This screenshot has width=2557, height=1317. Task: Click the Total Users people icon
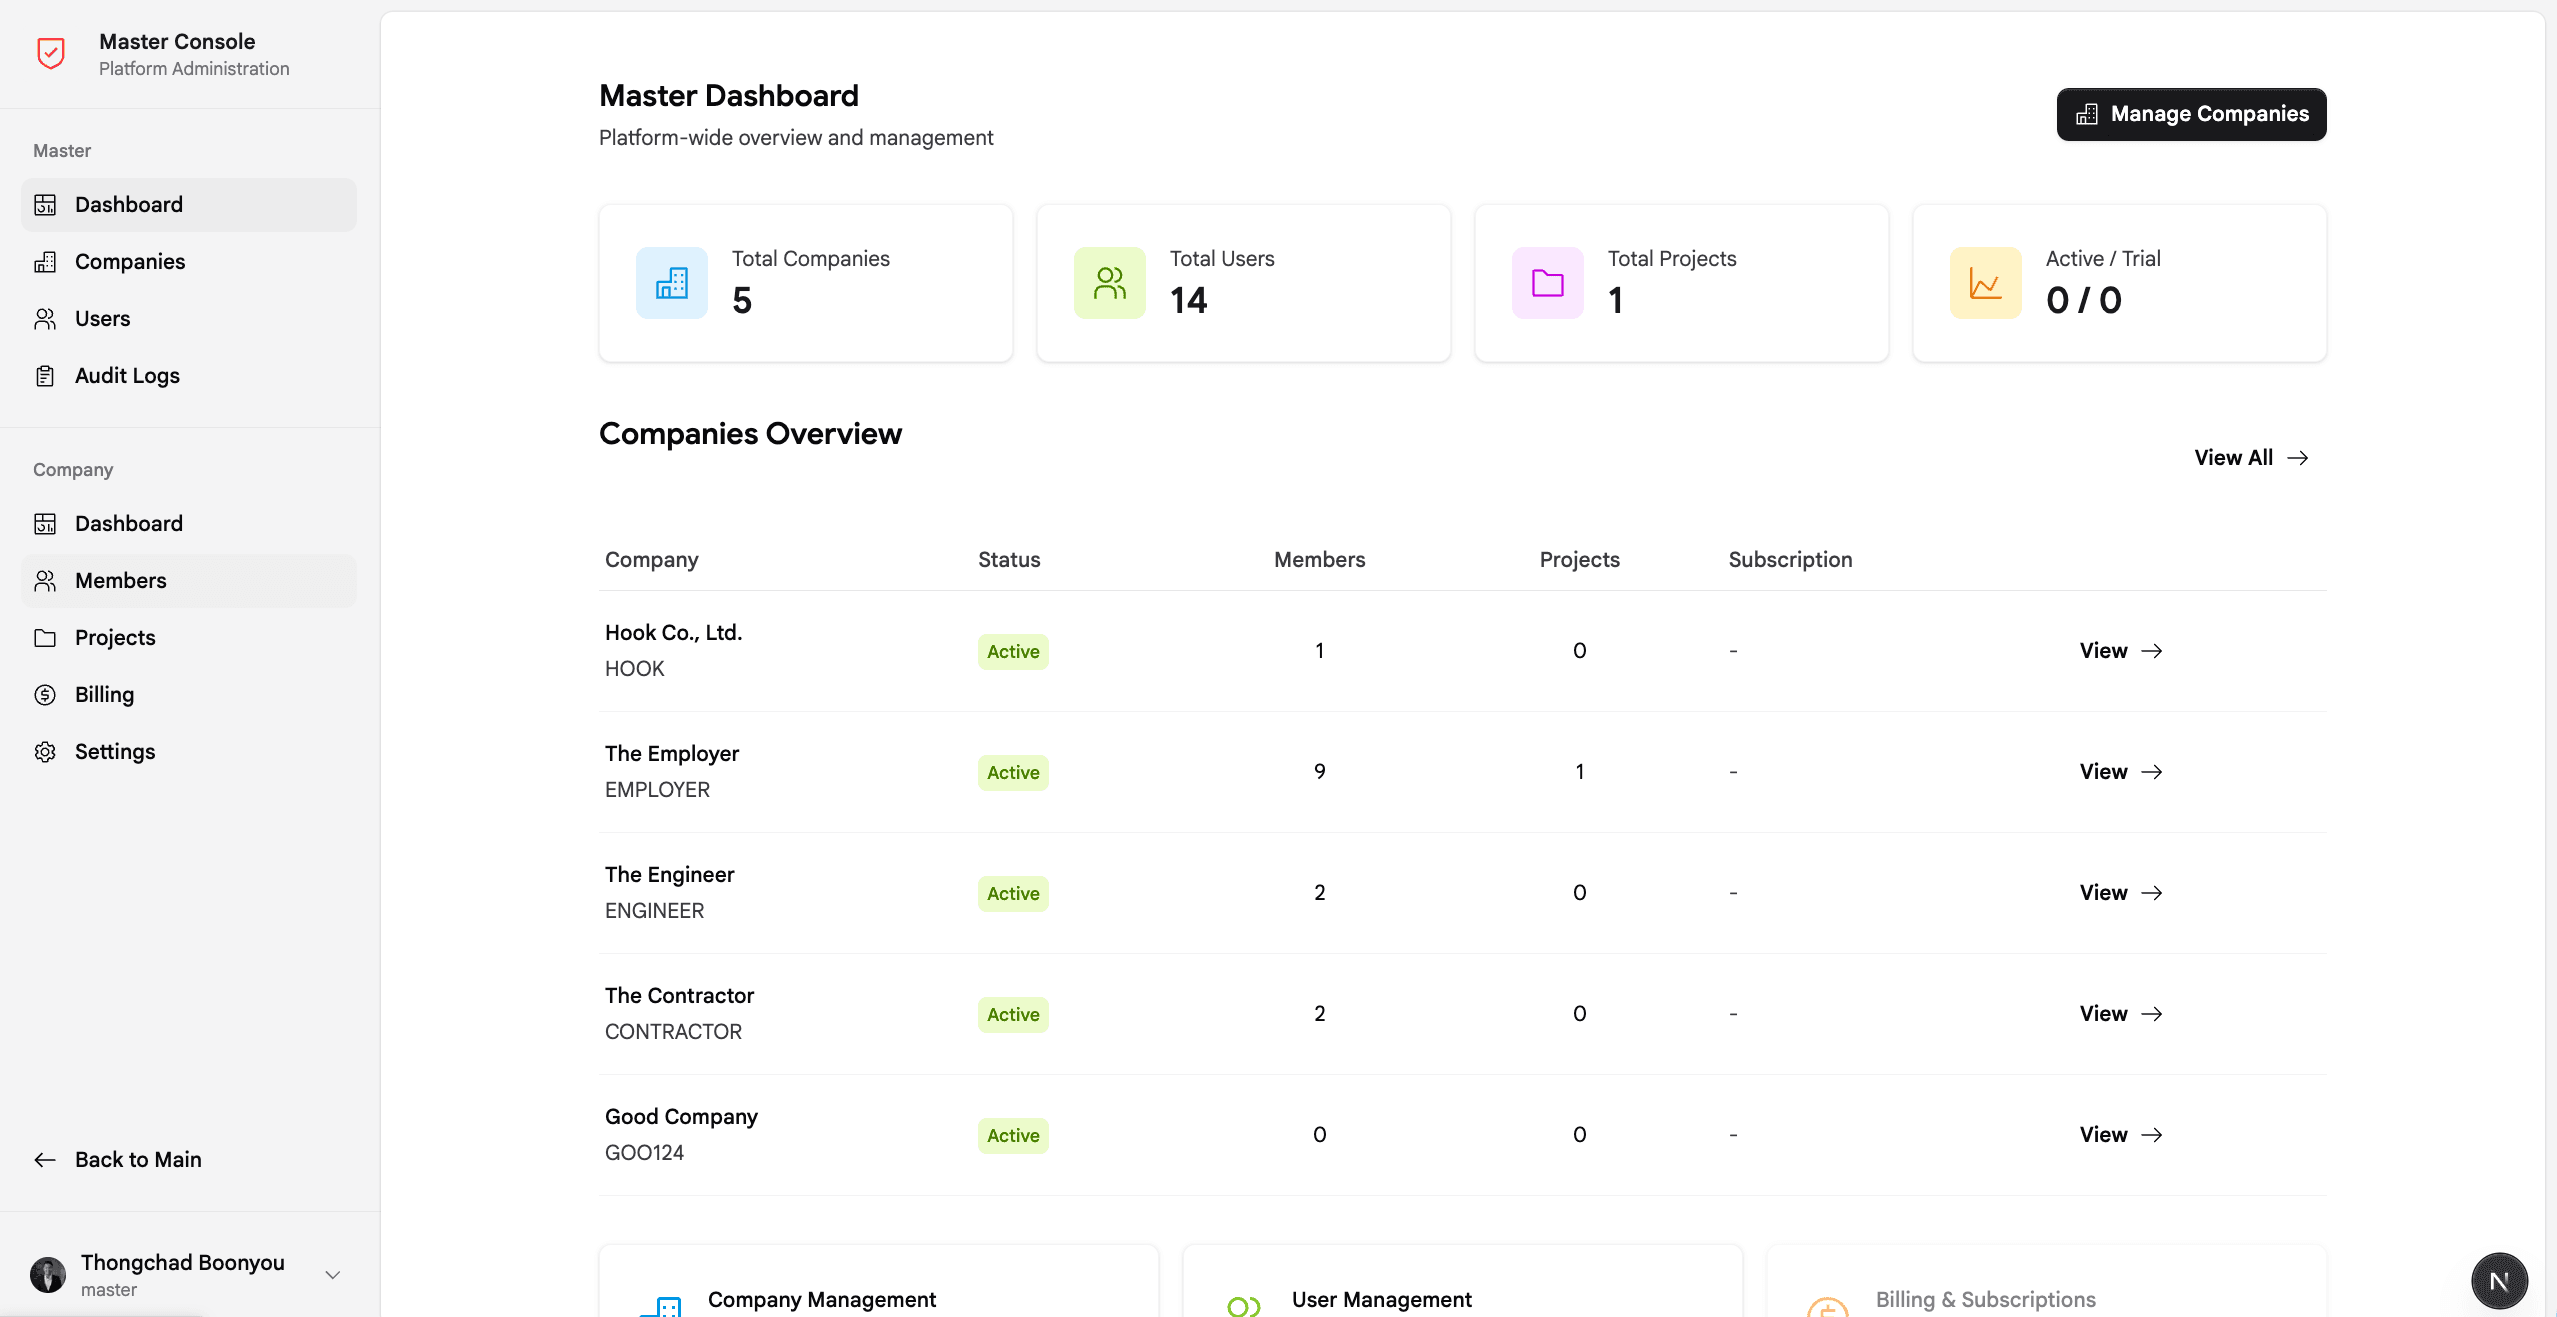click(x=1109, y=283)
